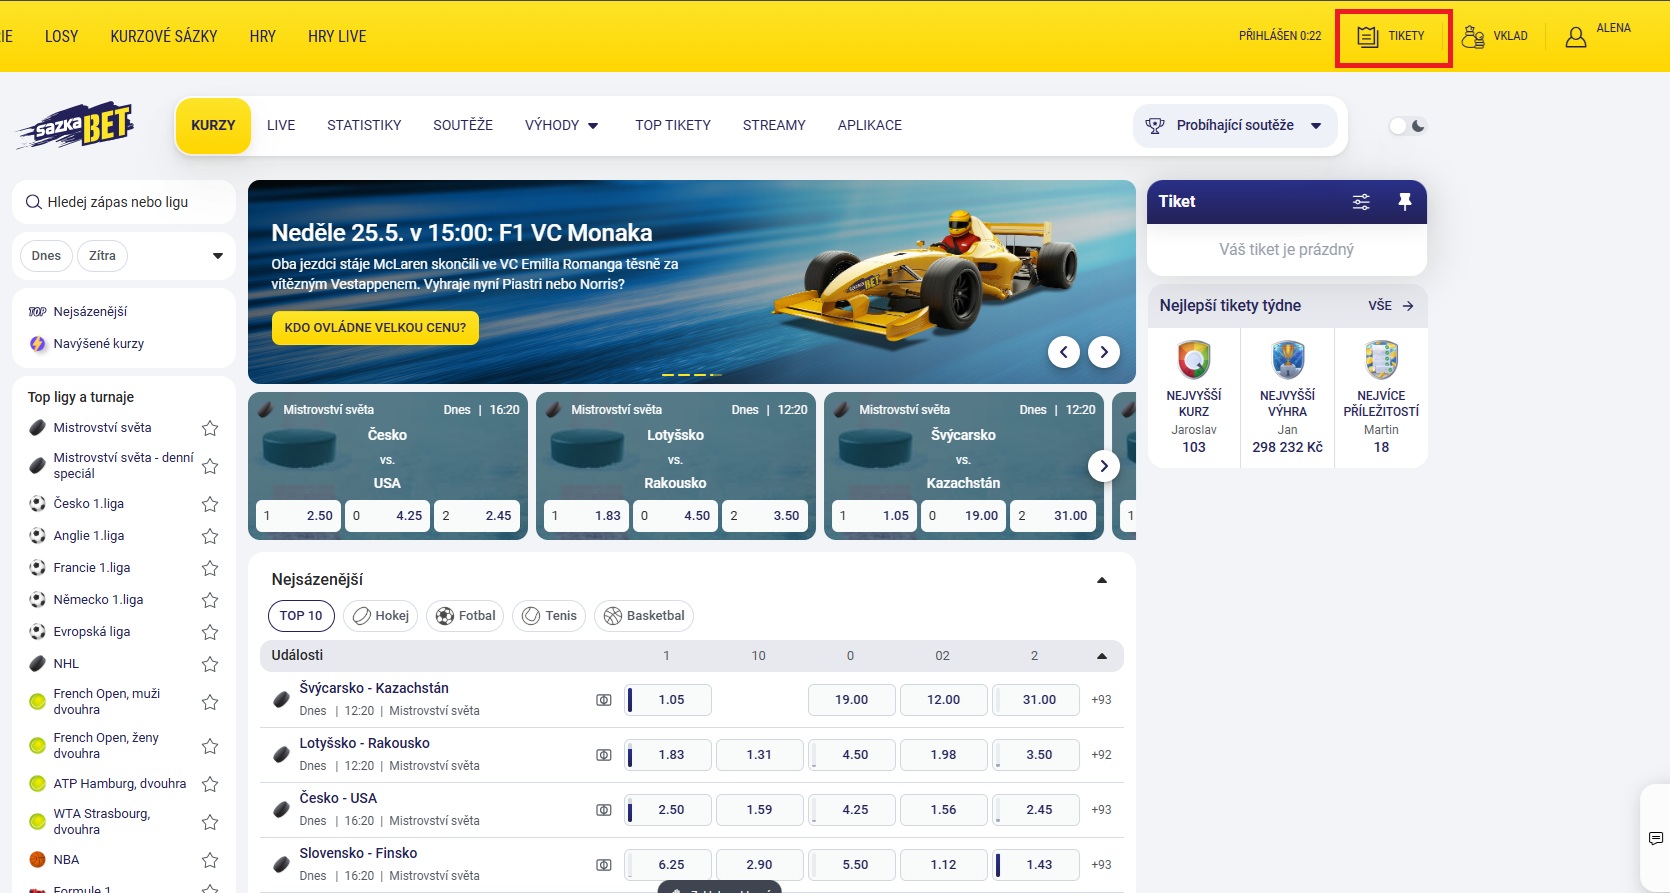Open the chat support icon
1670x893 pixels.
(1656, 838)
